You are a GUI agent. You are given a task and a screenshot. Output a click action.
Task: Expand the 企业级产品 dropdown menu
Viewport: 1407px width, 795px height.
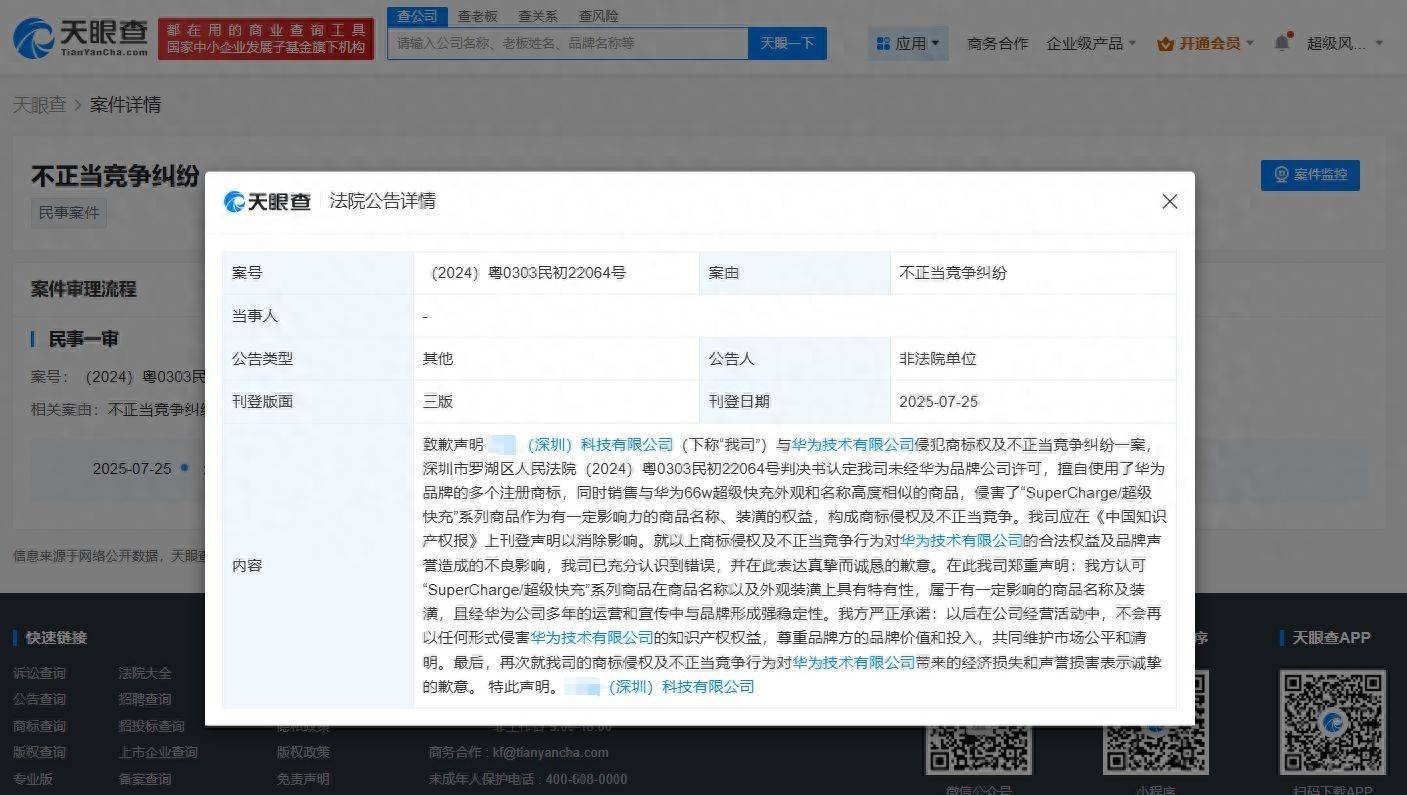[1091, 43]
